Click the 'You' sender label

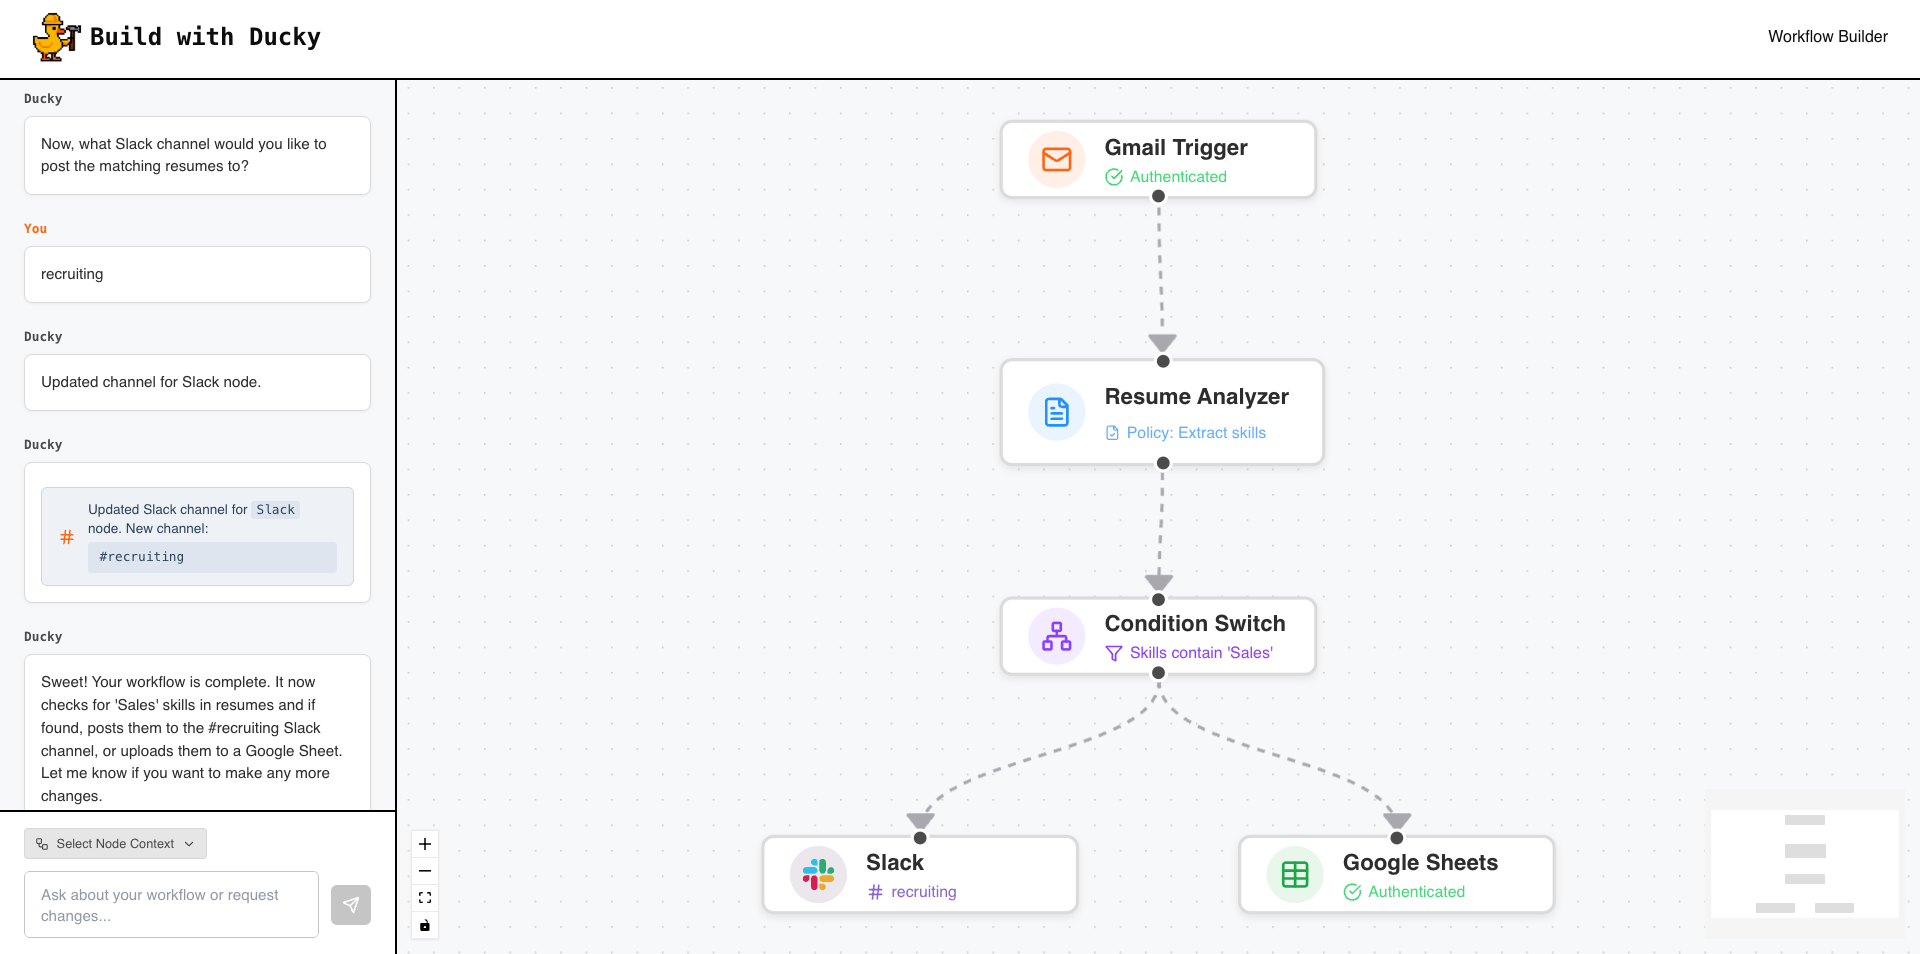coord(36,229)
